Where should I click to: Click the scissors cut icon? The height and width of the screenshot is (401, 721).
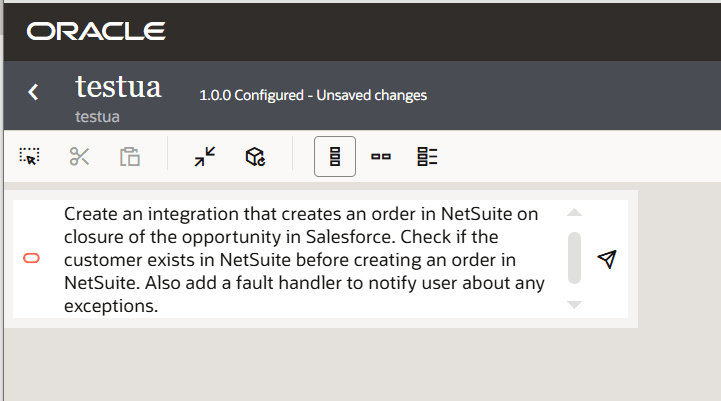pyautogui.click(x=79, y=156)
